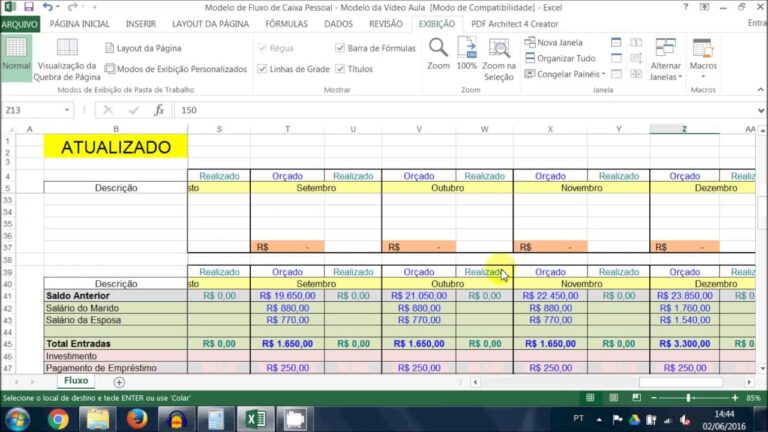Open the undo history dropdown arrow
This screenshot has height=432, width=768.
click(57, 7)
